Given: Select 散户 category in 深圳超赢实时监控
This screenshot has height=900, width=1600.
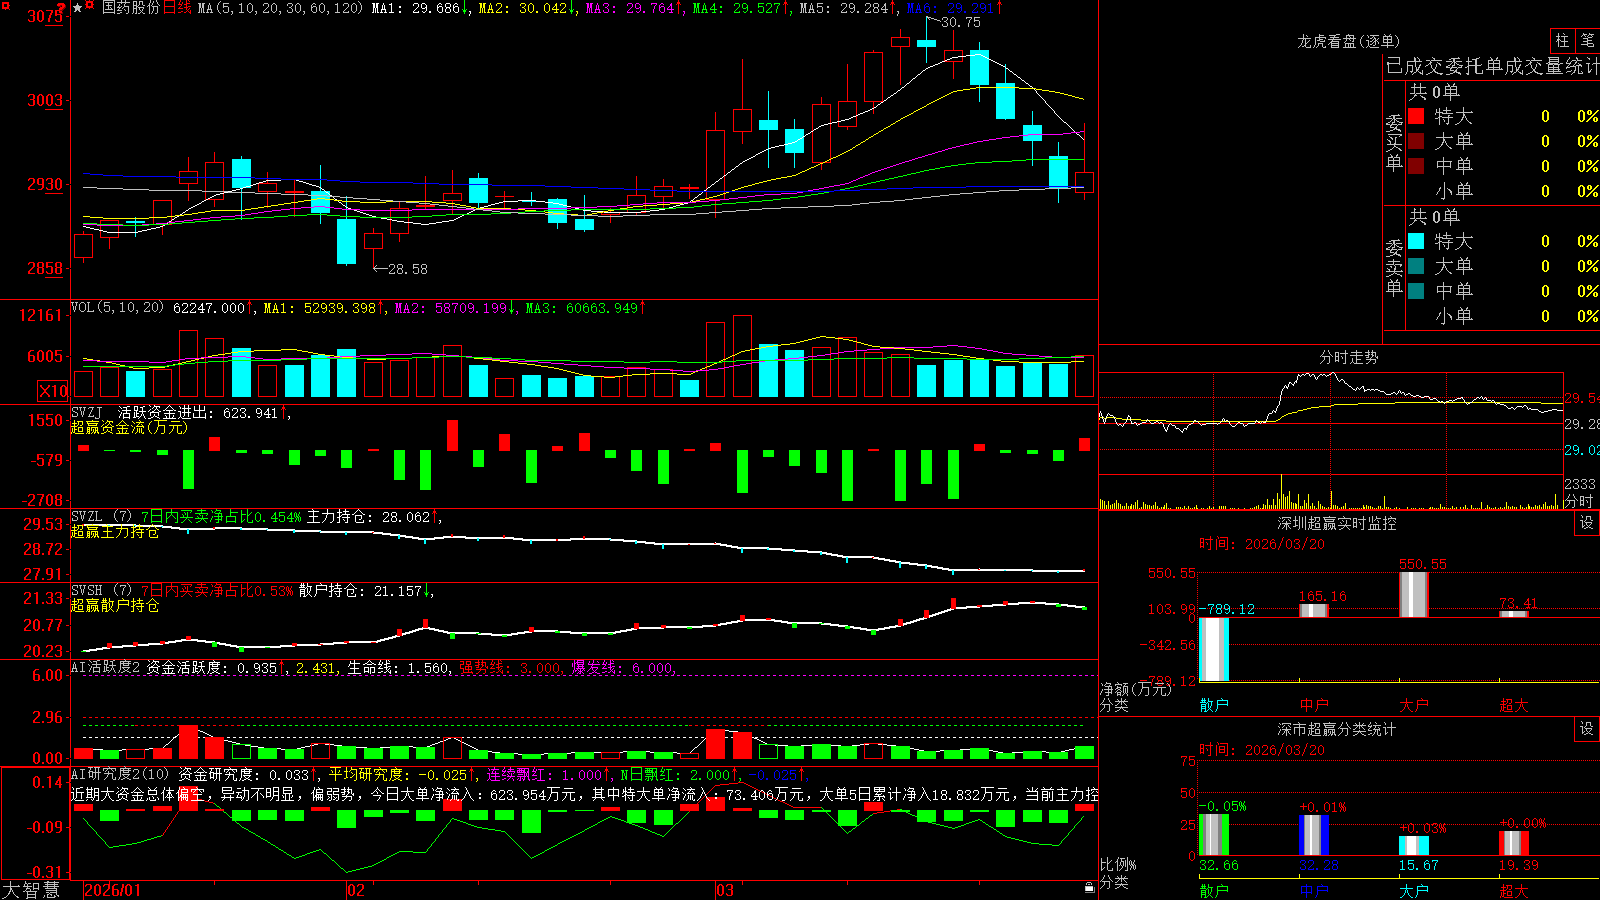Looking at the screenshot, I should (x=1214, y=705).
